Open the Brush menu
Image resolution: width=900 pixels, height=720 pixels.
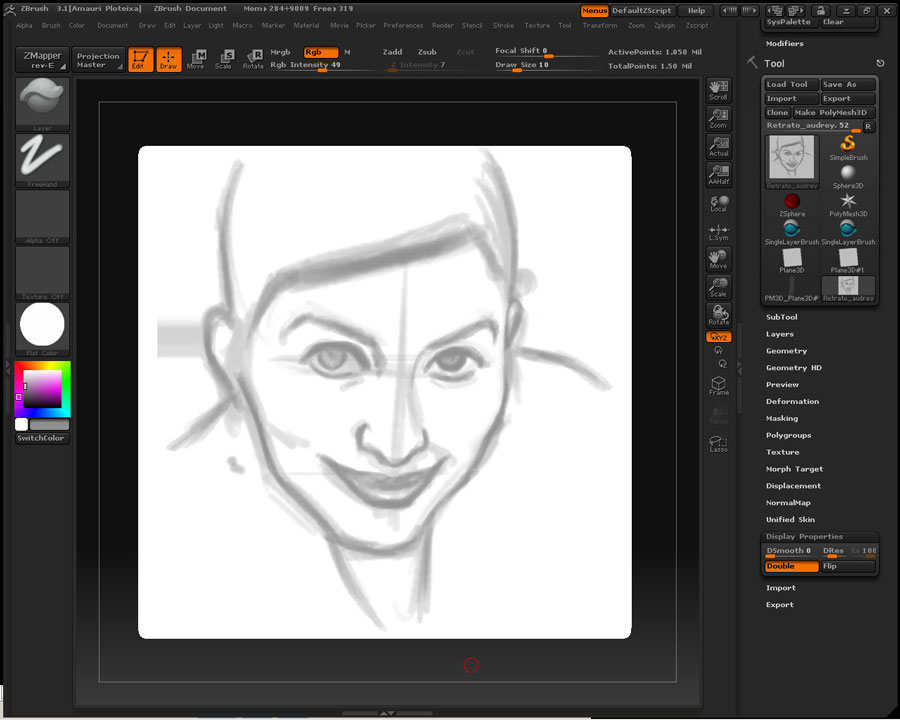pos(51,25)
